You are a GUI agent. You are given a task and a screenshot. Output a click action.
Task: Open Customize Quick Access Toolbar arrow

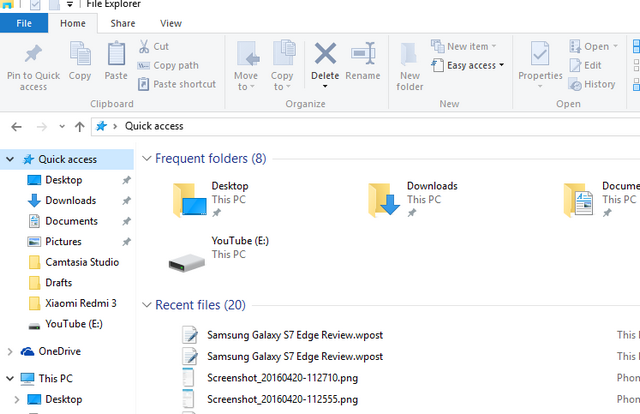tap(70, 5)
